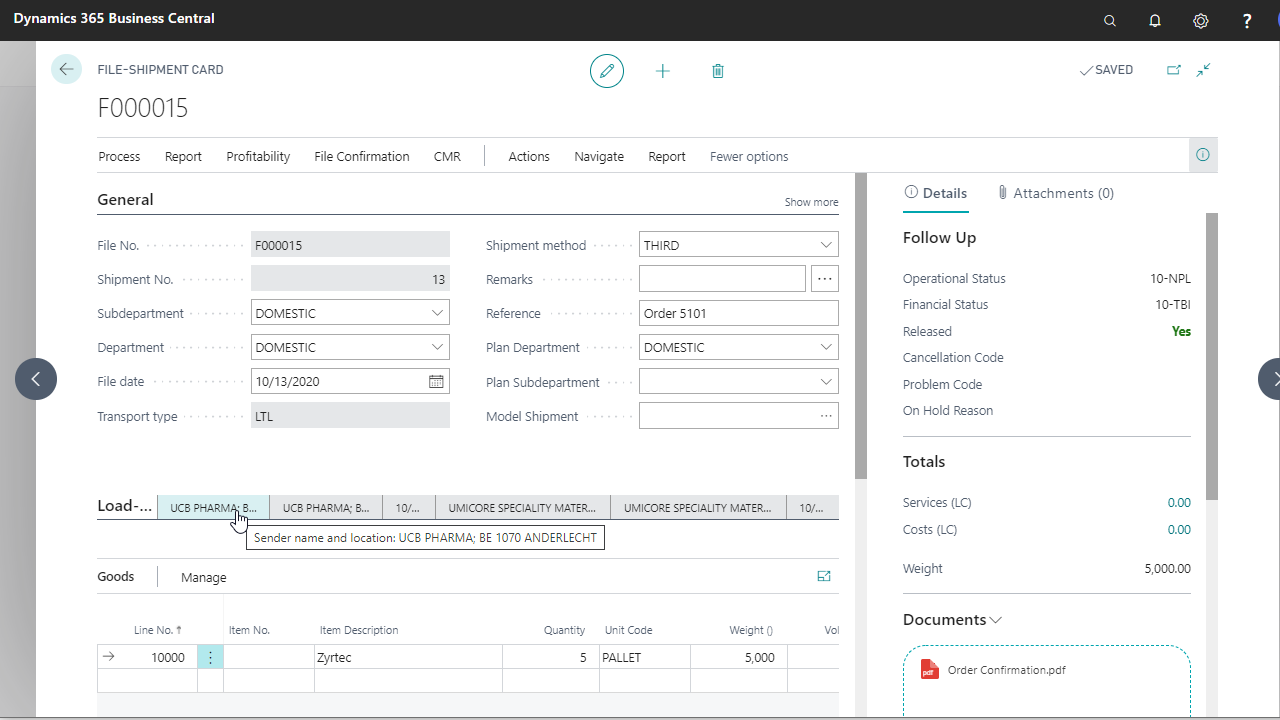Click the Goods section title

pyautogui.click(x=116, y=576)
